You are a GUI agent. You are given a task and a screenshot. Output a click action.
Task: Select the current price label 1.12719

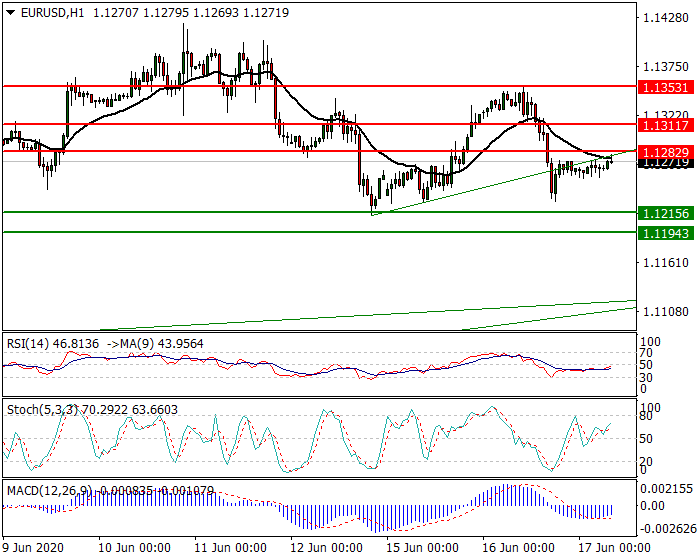pos(666,163)
